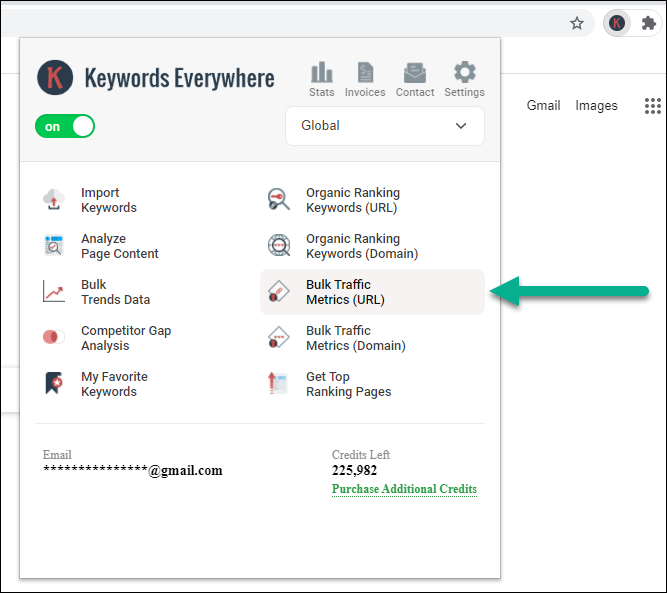Screen dimensions: 667x593
Task: Click the Global dropdown chevron arrow
Action: 461,126
